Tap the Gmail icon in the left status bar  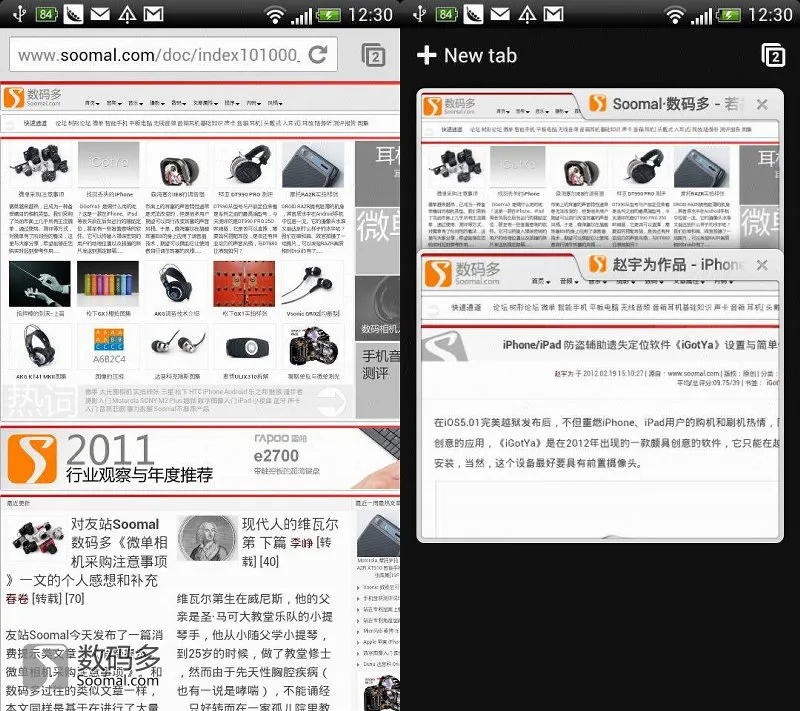pos(153,14)
